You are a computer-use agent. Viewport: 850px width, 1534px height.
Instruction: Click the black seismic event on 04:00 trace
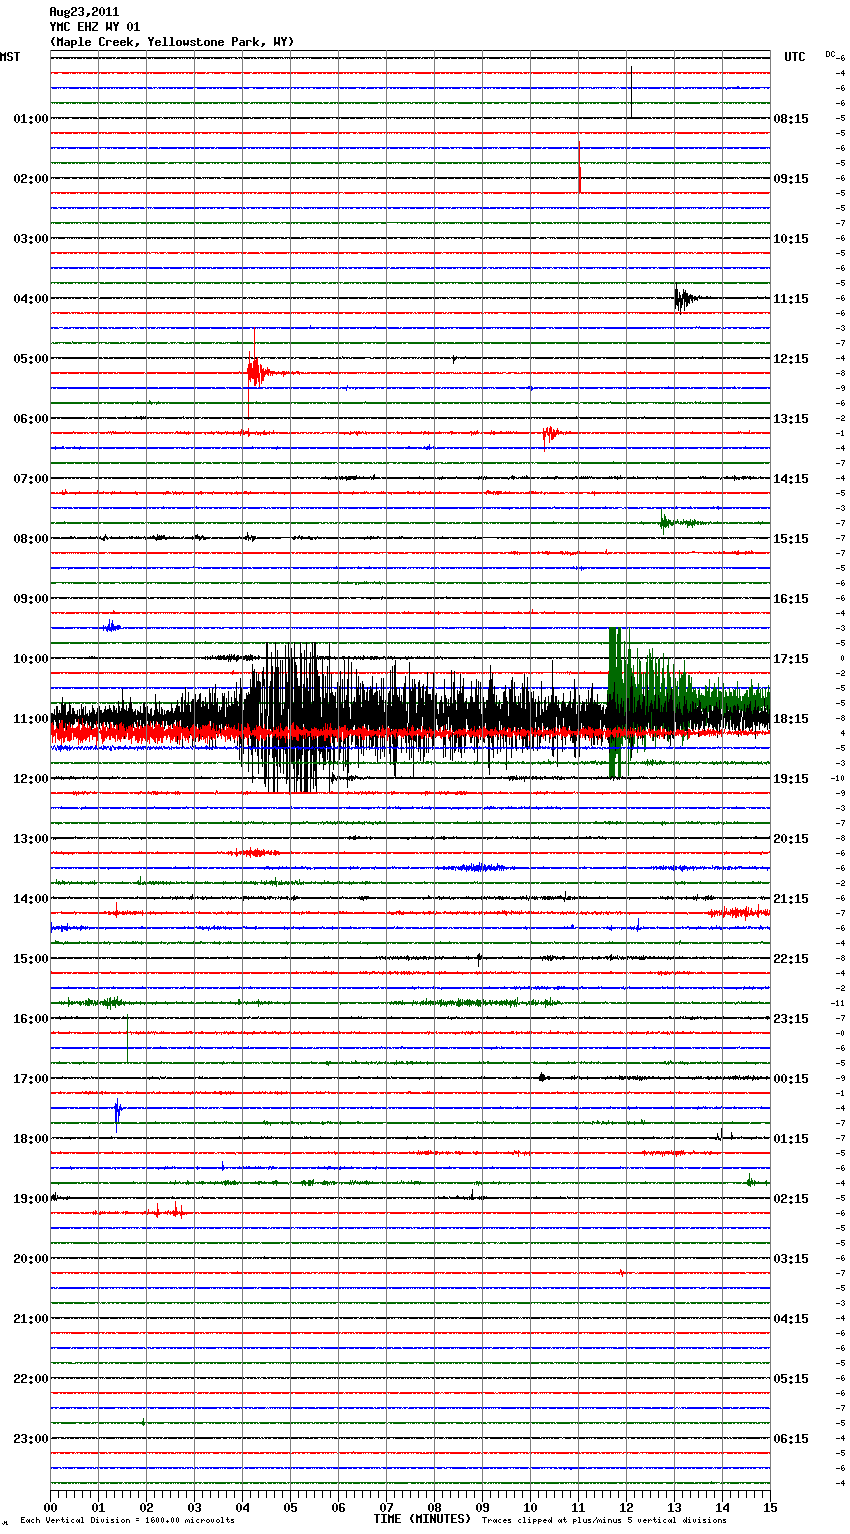[x=683, y=298]
